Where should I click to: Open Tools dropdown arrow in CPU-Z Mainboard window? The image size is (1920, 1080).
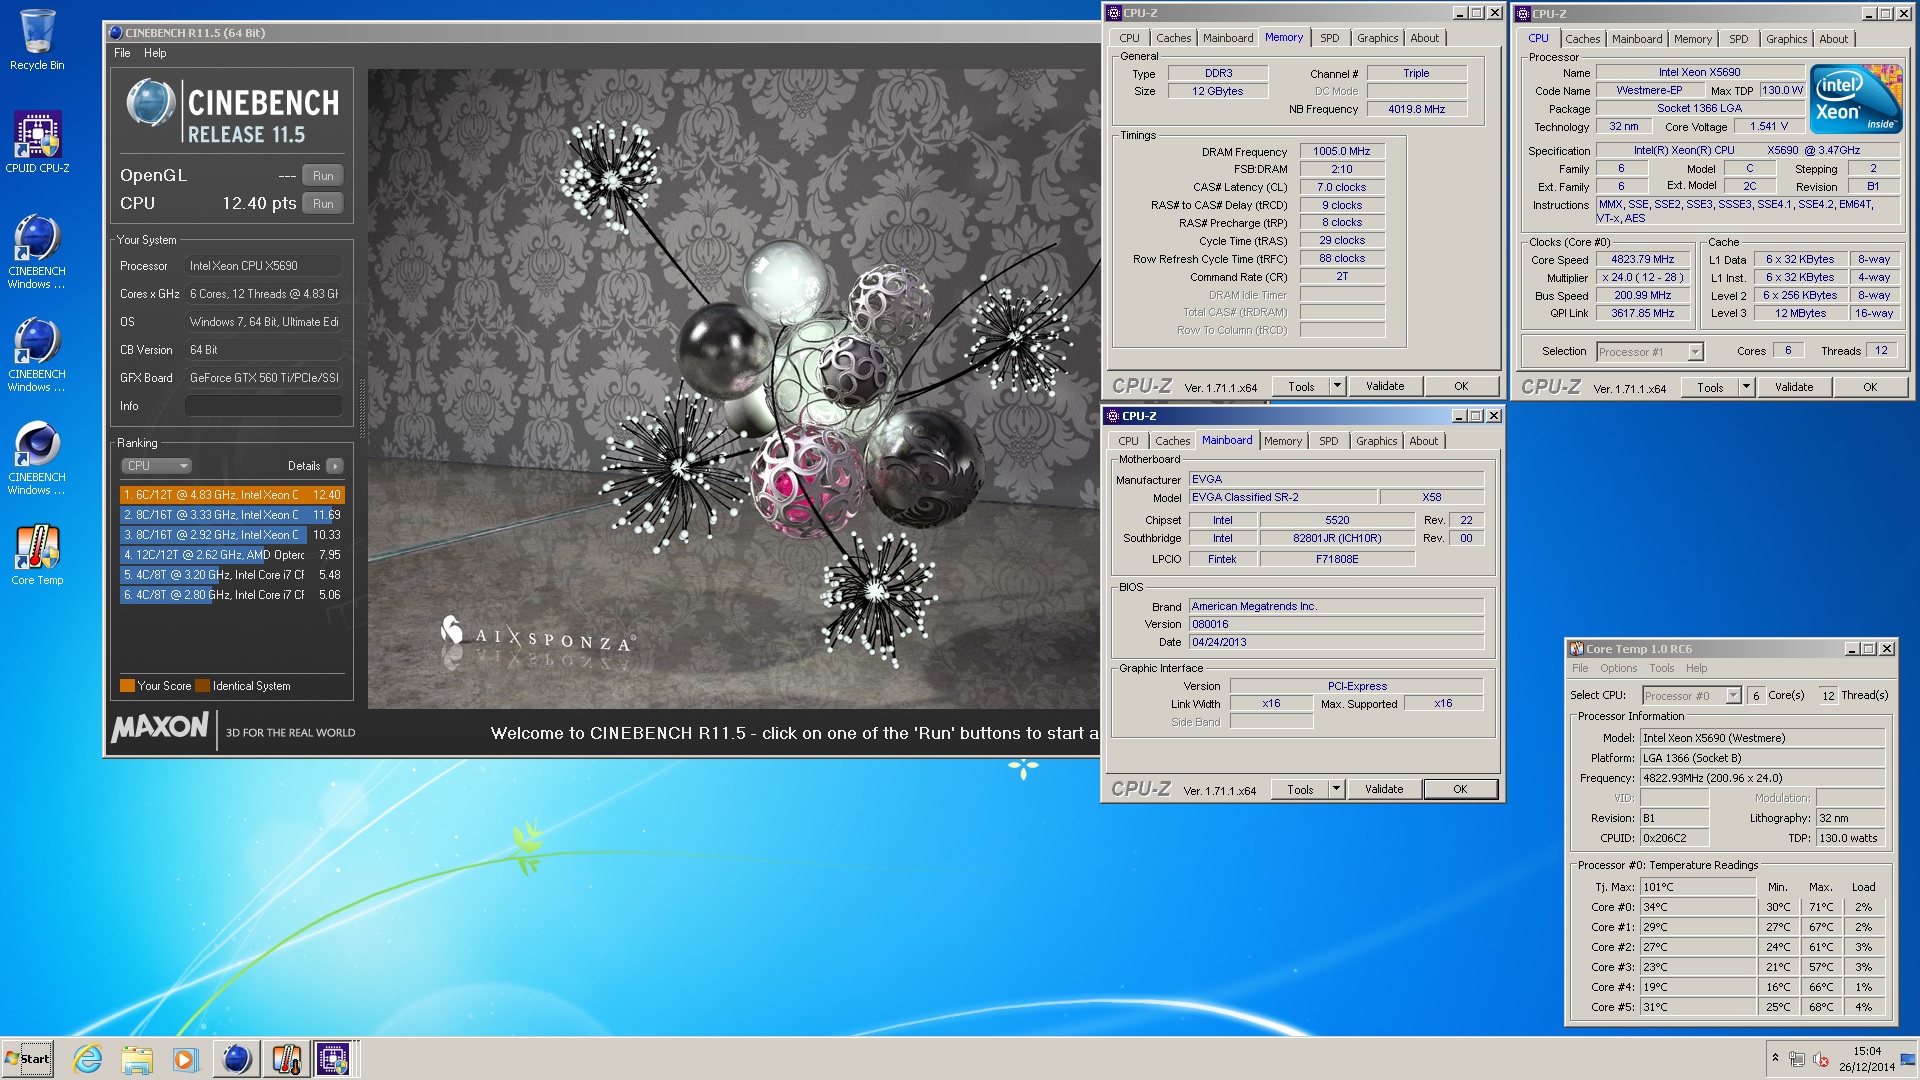pyautogui.click(x=1336, y=789)
